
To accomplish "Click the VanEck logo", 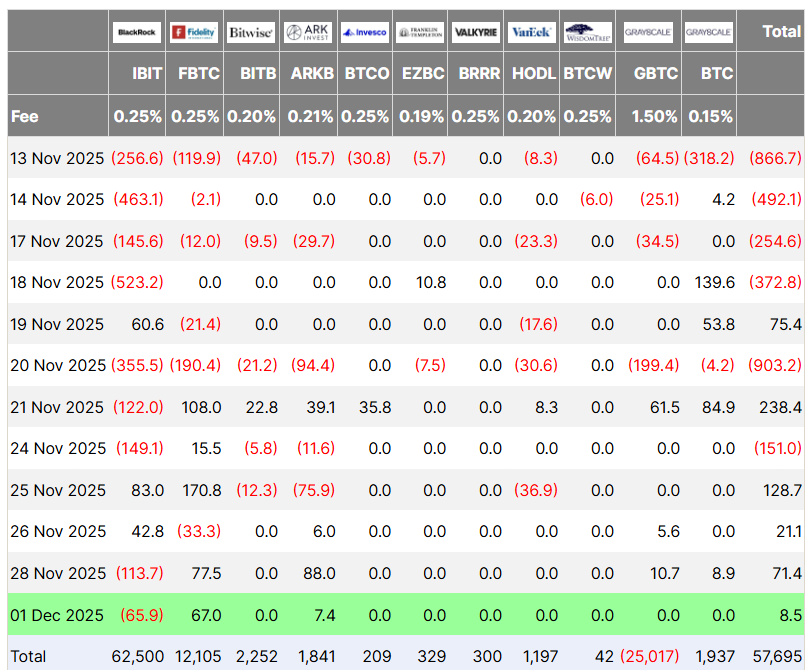I will click(x=531, y=32).
